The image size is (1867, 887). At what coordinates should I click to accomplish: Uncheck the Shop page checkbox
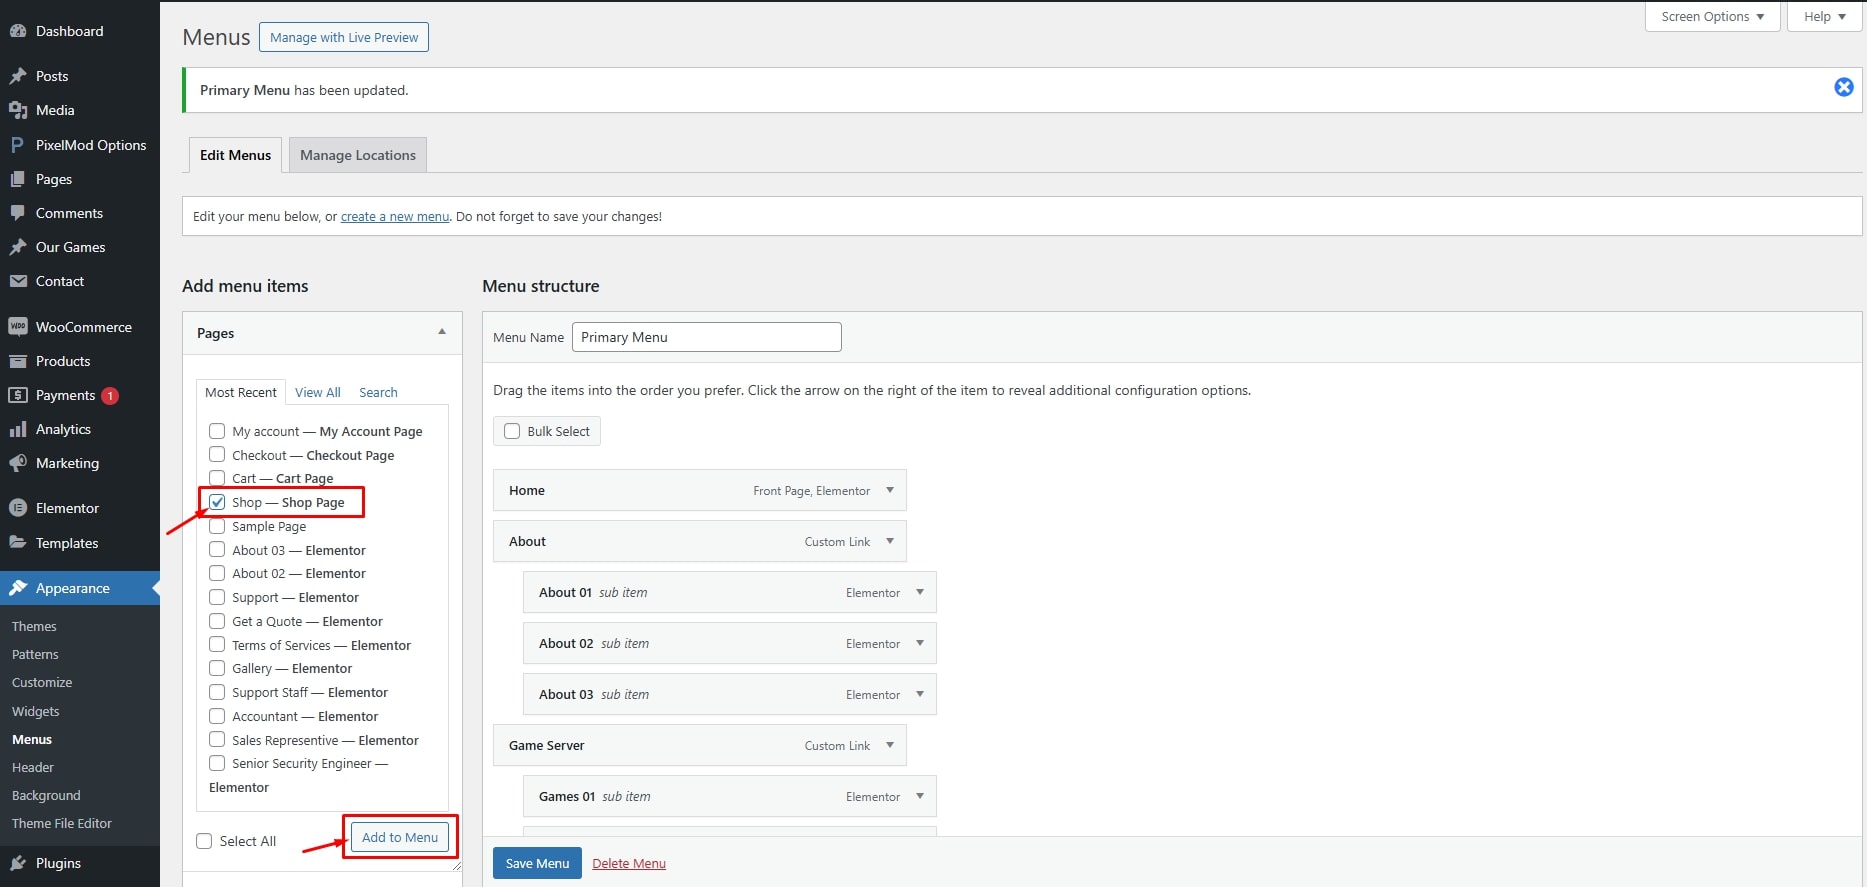click(217, 502)
